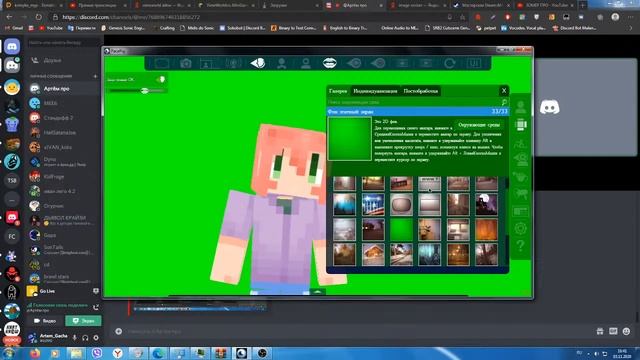Viewport: 640px width, 360px height.
Task: Select the wooden cabin thumbnail
Action: (373, 254)
